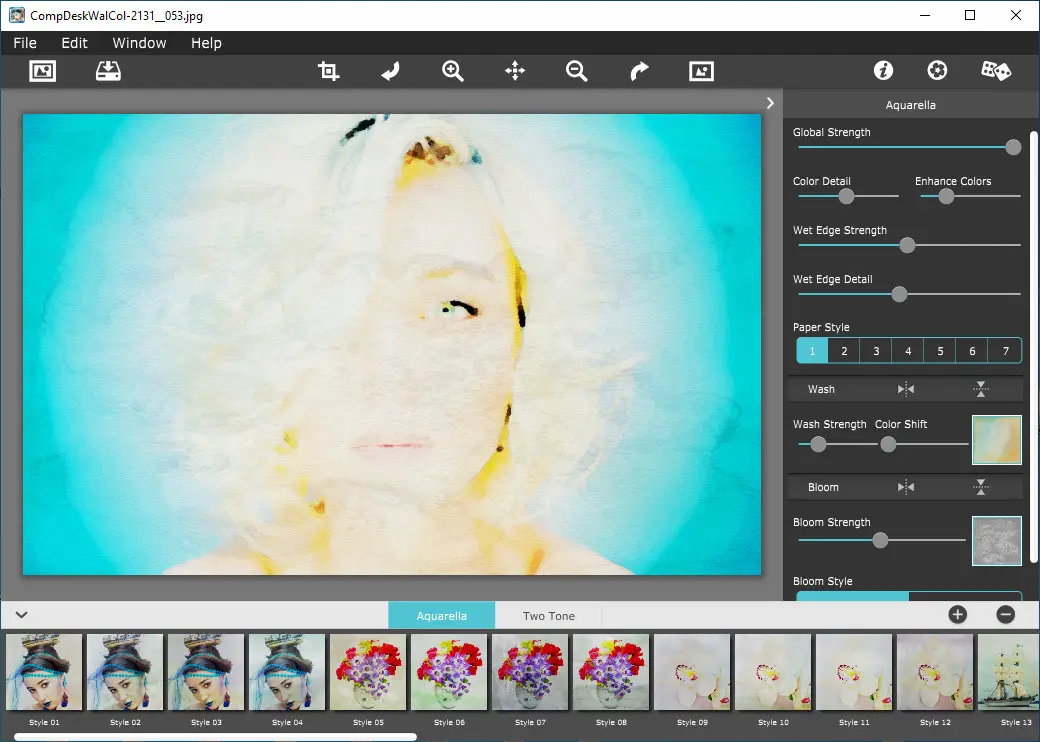Click the open image icon in toolbar
The image size is (1040, 742).
pyautogui.click(x=42, y=71)
